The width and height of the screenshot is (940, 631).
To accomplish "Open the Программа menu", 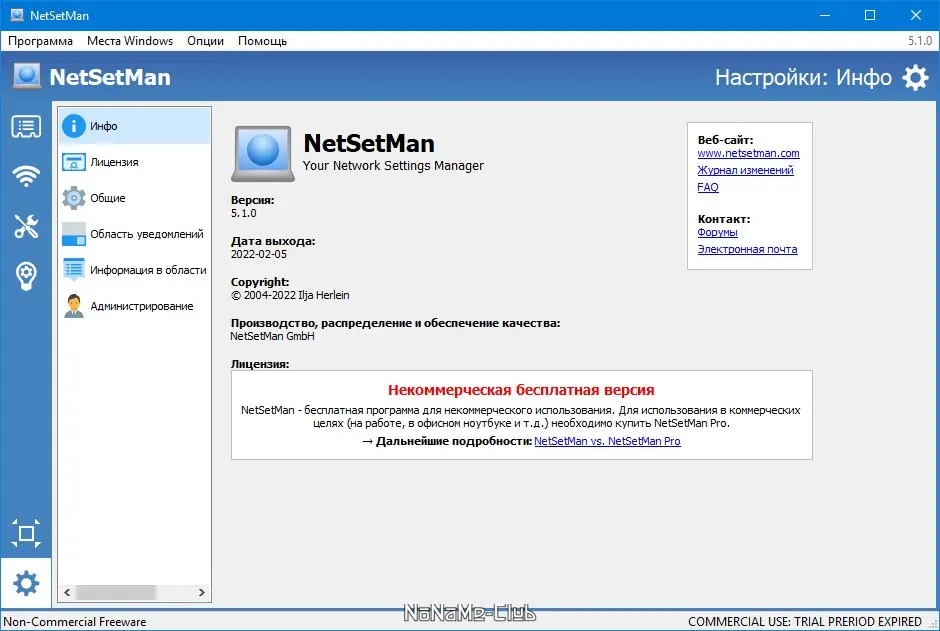I will coord(40,41).
